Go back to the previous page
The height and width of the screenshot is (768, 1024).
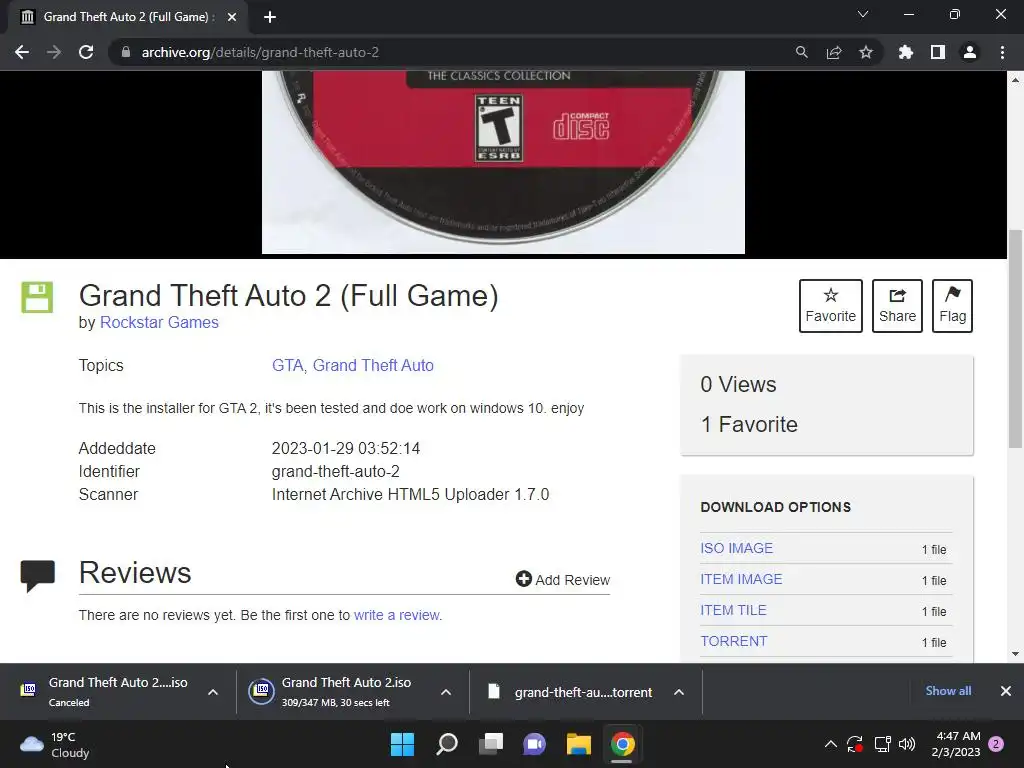(22, 52)
